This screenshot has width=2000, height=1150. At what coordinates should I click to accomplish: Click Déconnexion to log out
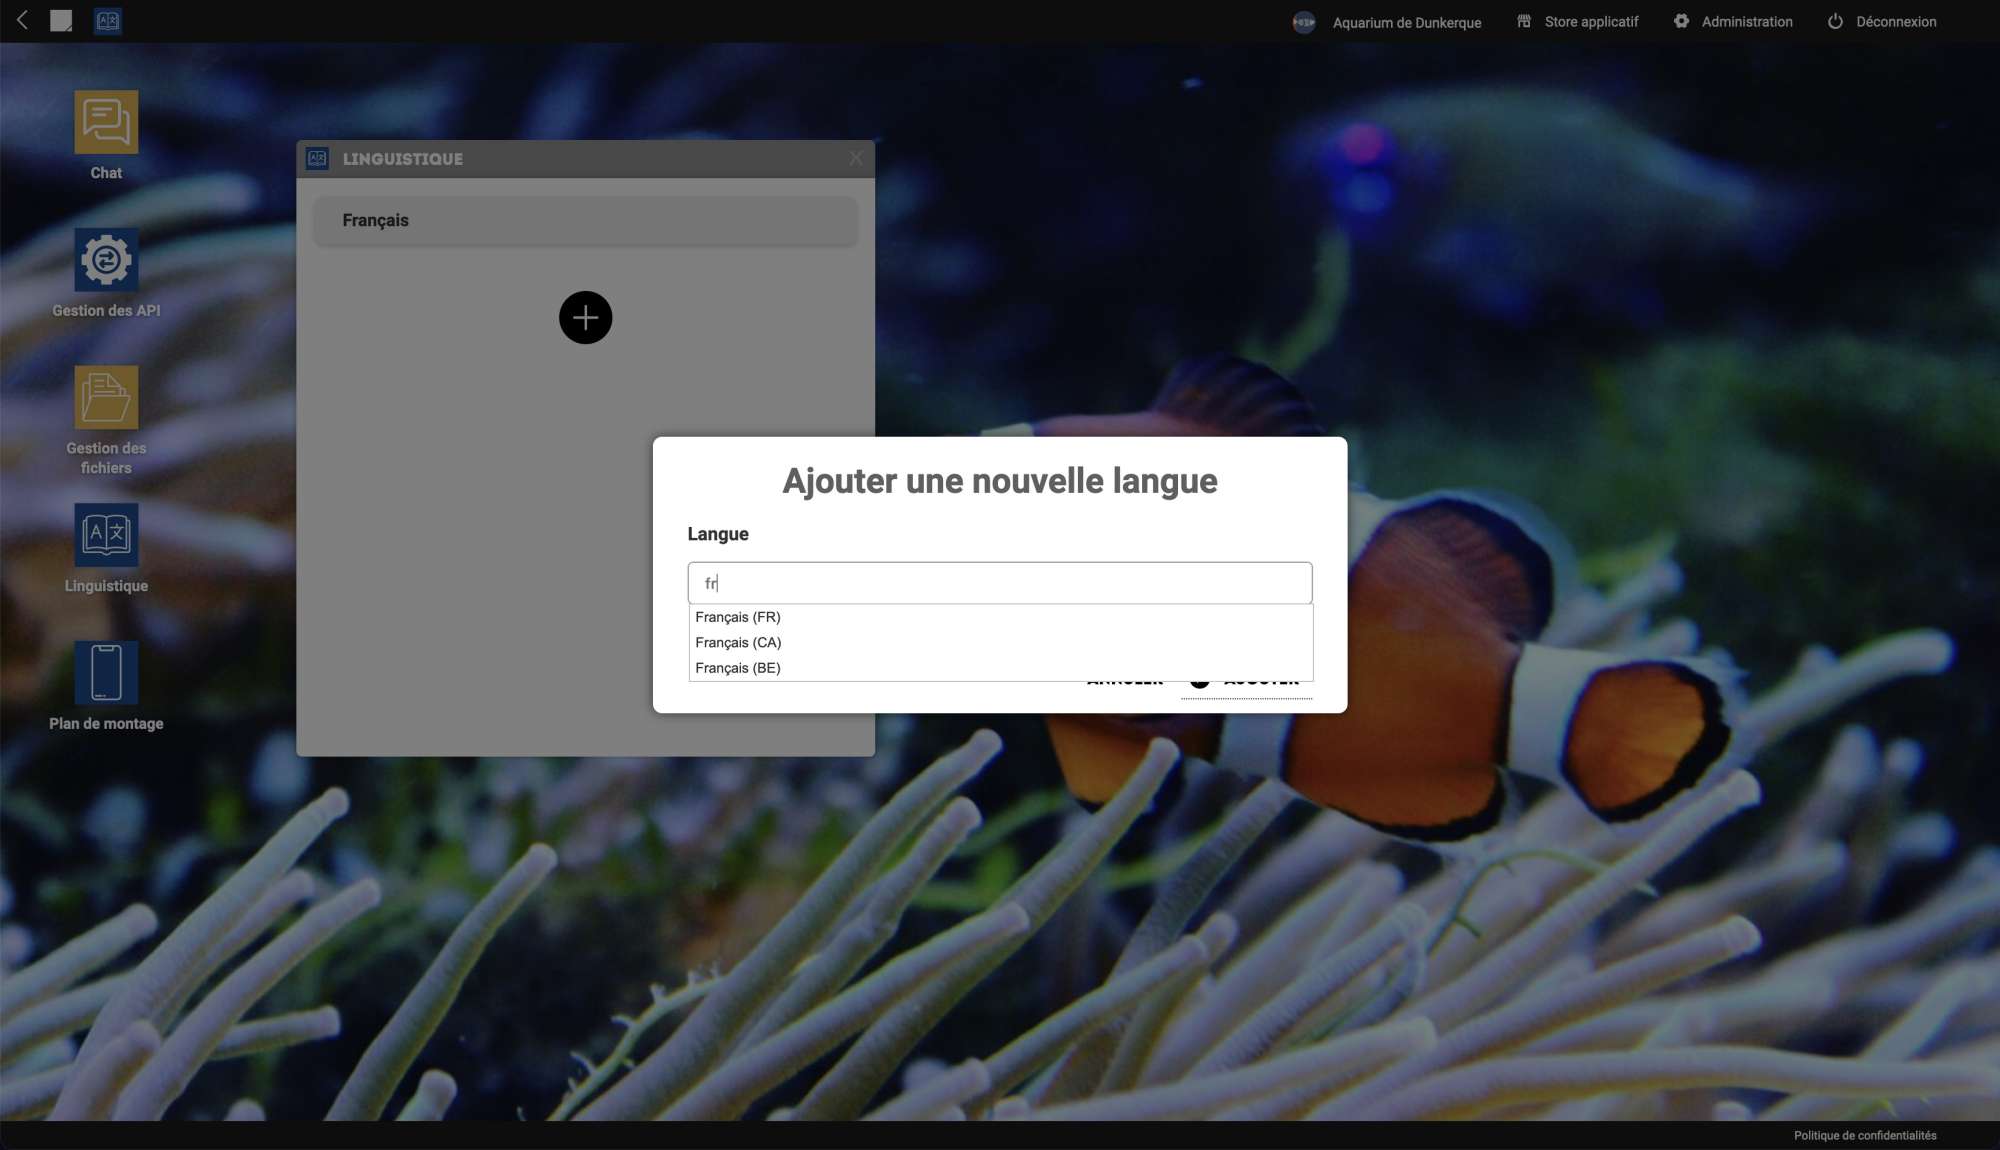click(1882, 22)
